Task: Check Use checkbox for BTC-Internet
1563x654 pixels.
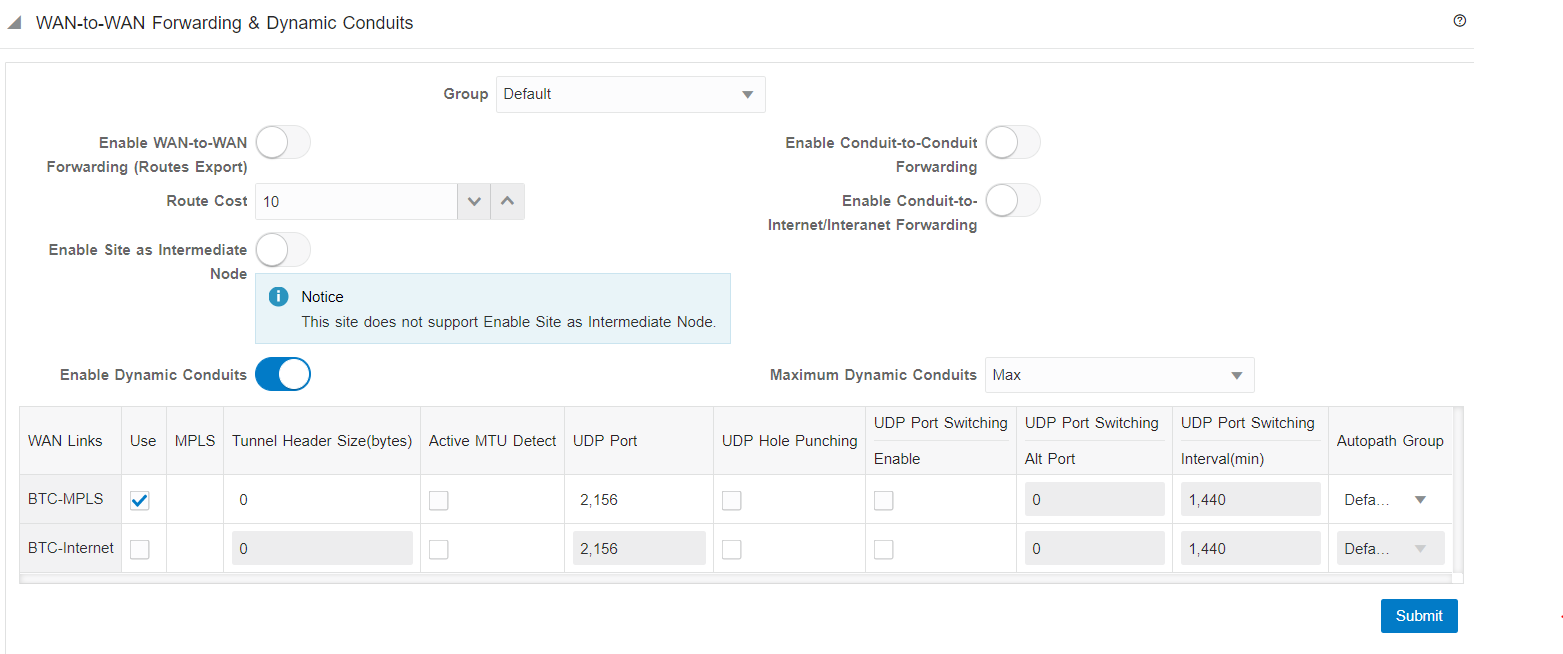Action: [140, 549]
